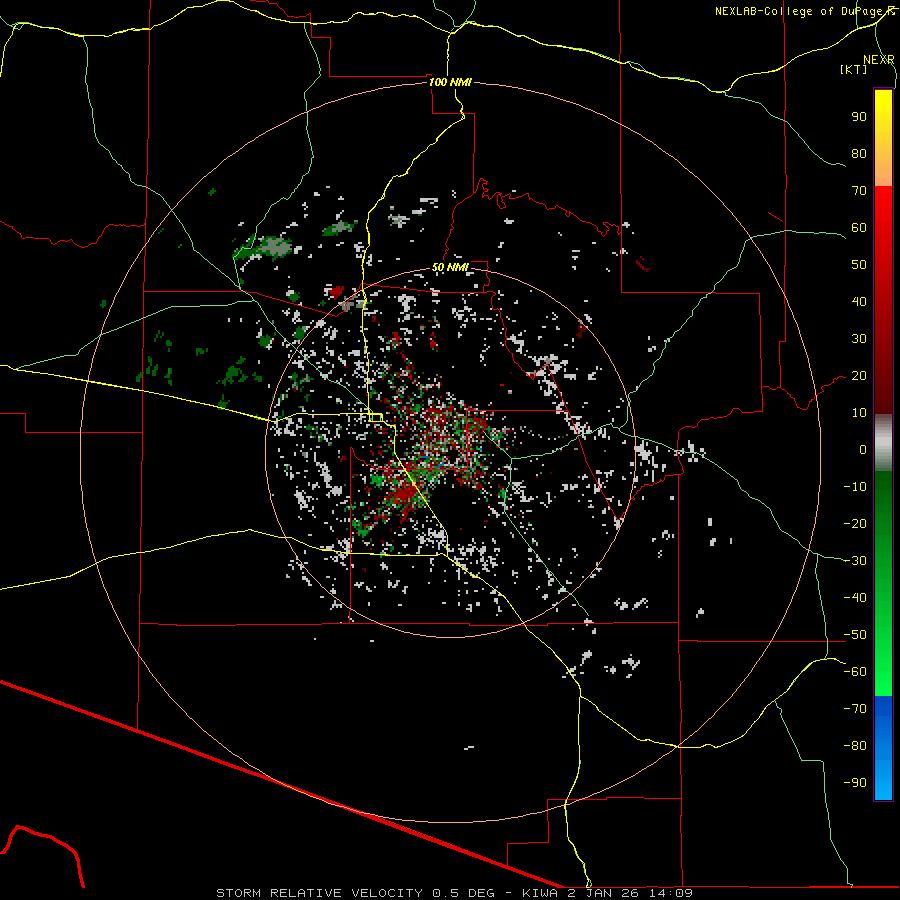This screenshot has width=900, height=900.
Task: Click the 30 value on velocity scale
Action: (859, 339)
